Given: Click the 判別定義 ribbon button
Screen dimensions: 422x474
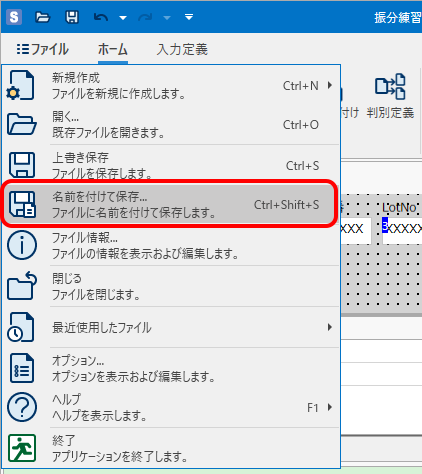Looking at the screenshot, I should (390, 96).
